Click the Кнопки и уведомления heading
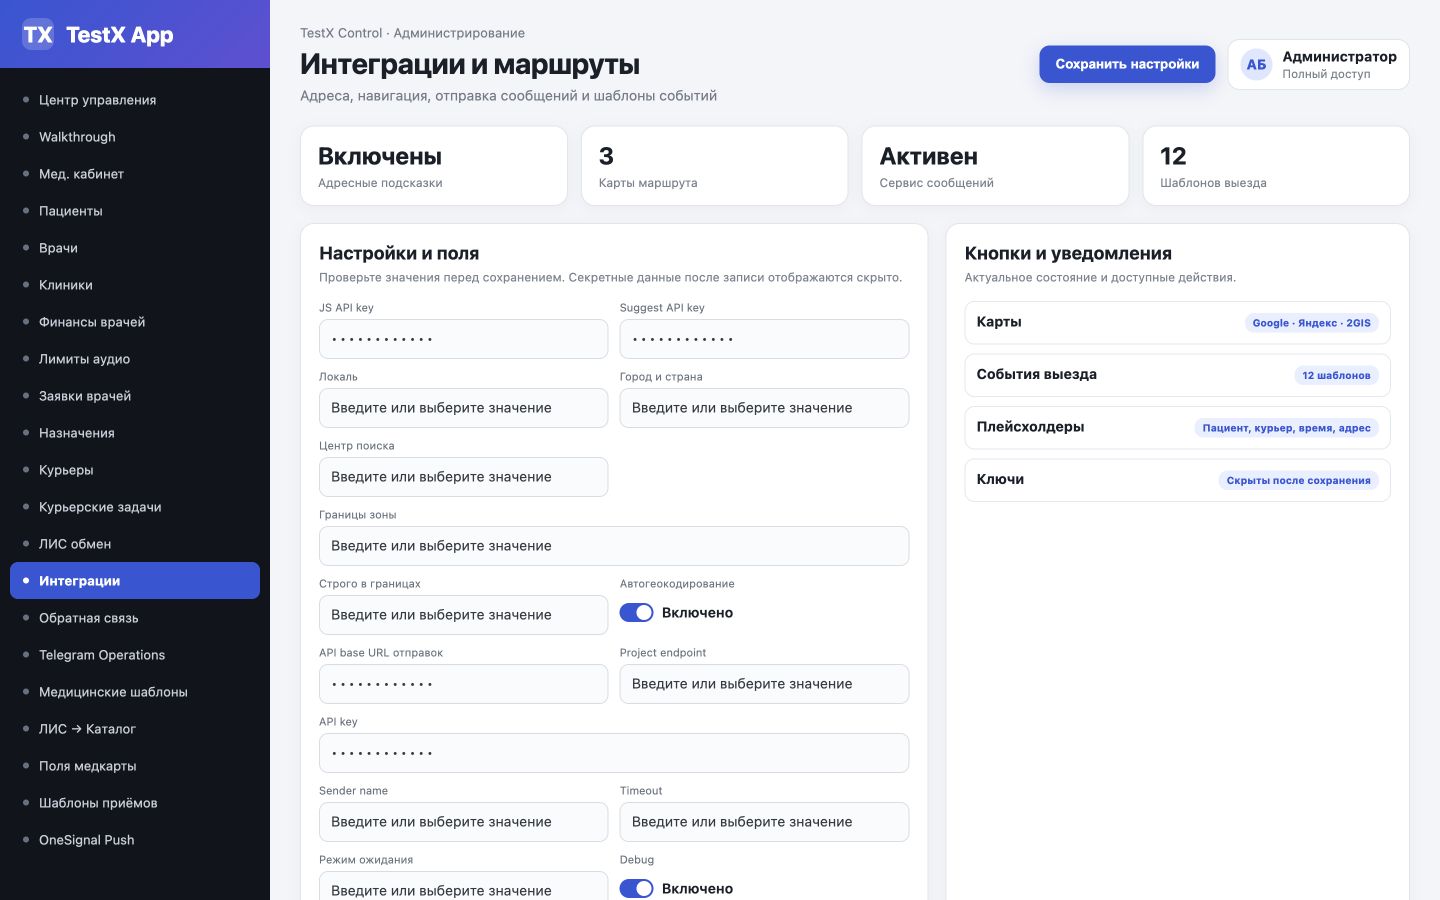This screenshot has width=1440, height=900. 1068,253
